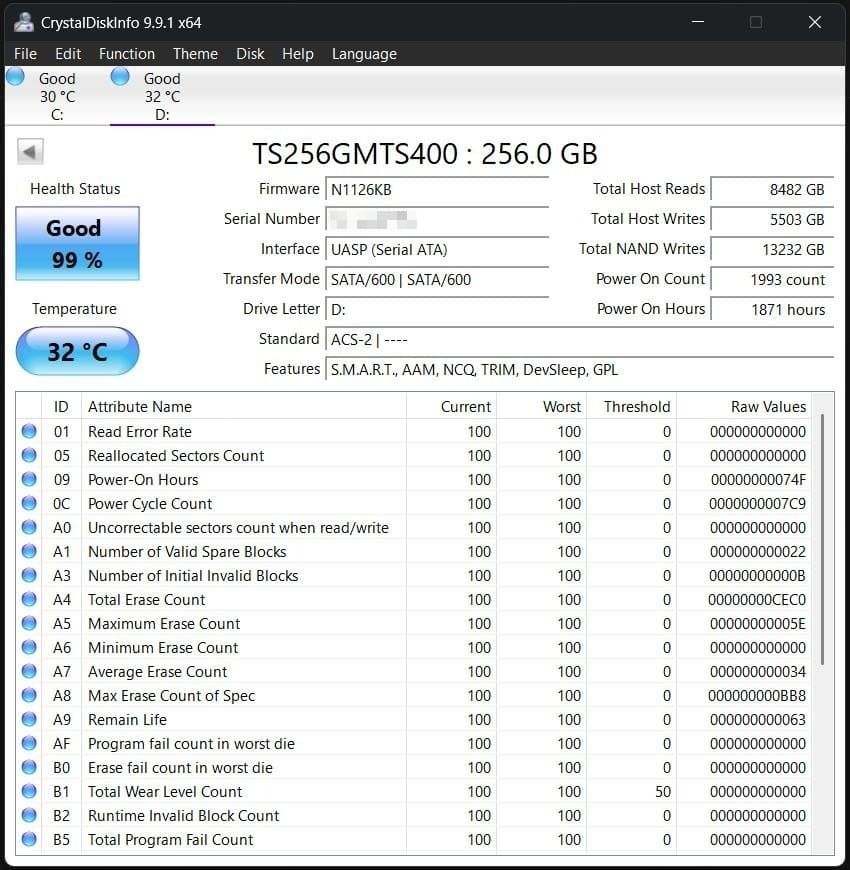
Task: Click the status orb of Read Error Rate
Action: tap(29, 431)
